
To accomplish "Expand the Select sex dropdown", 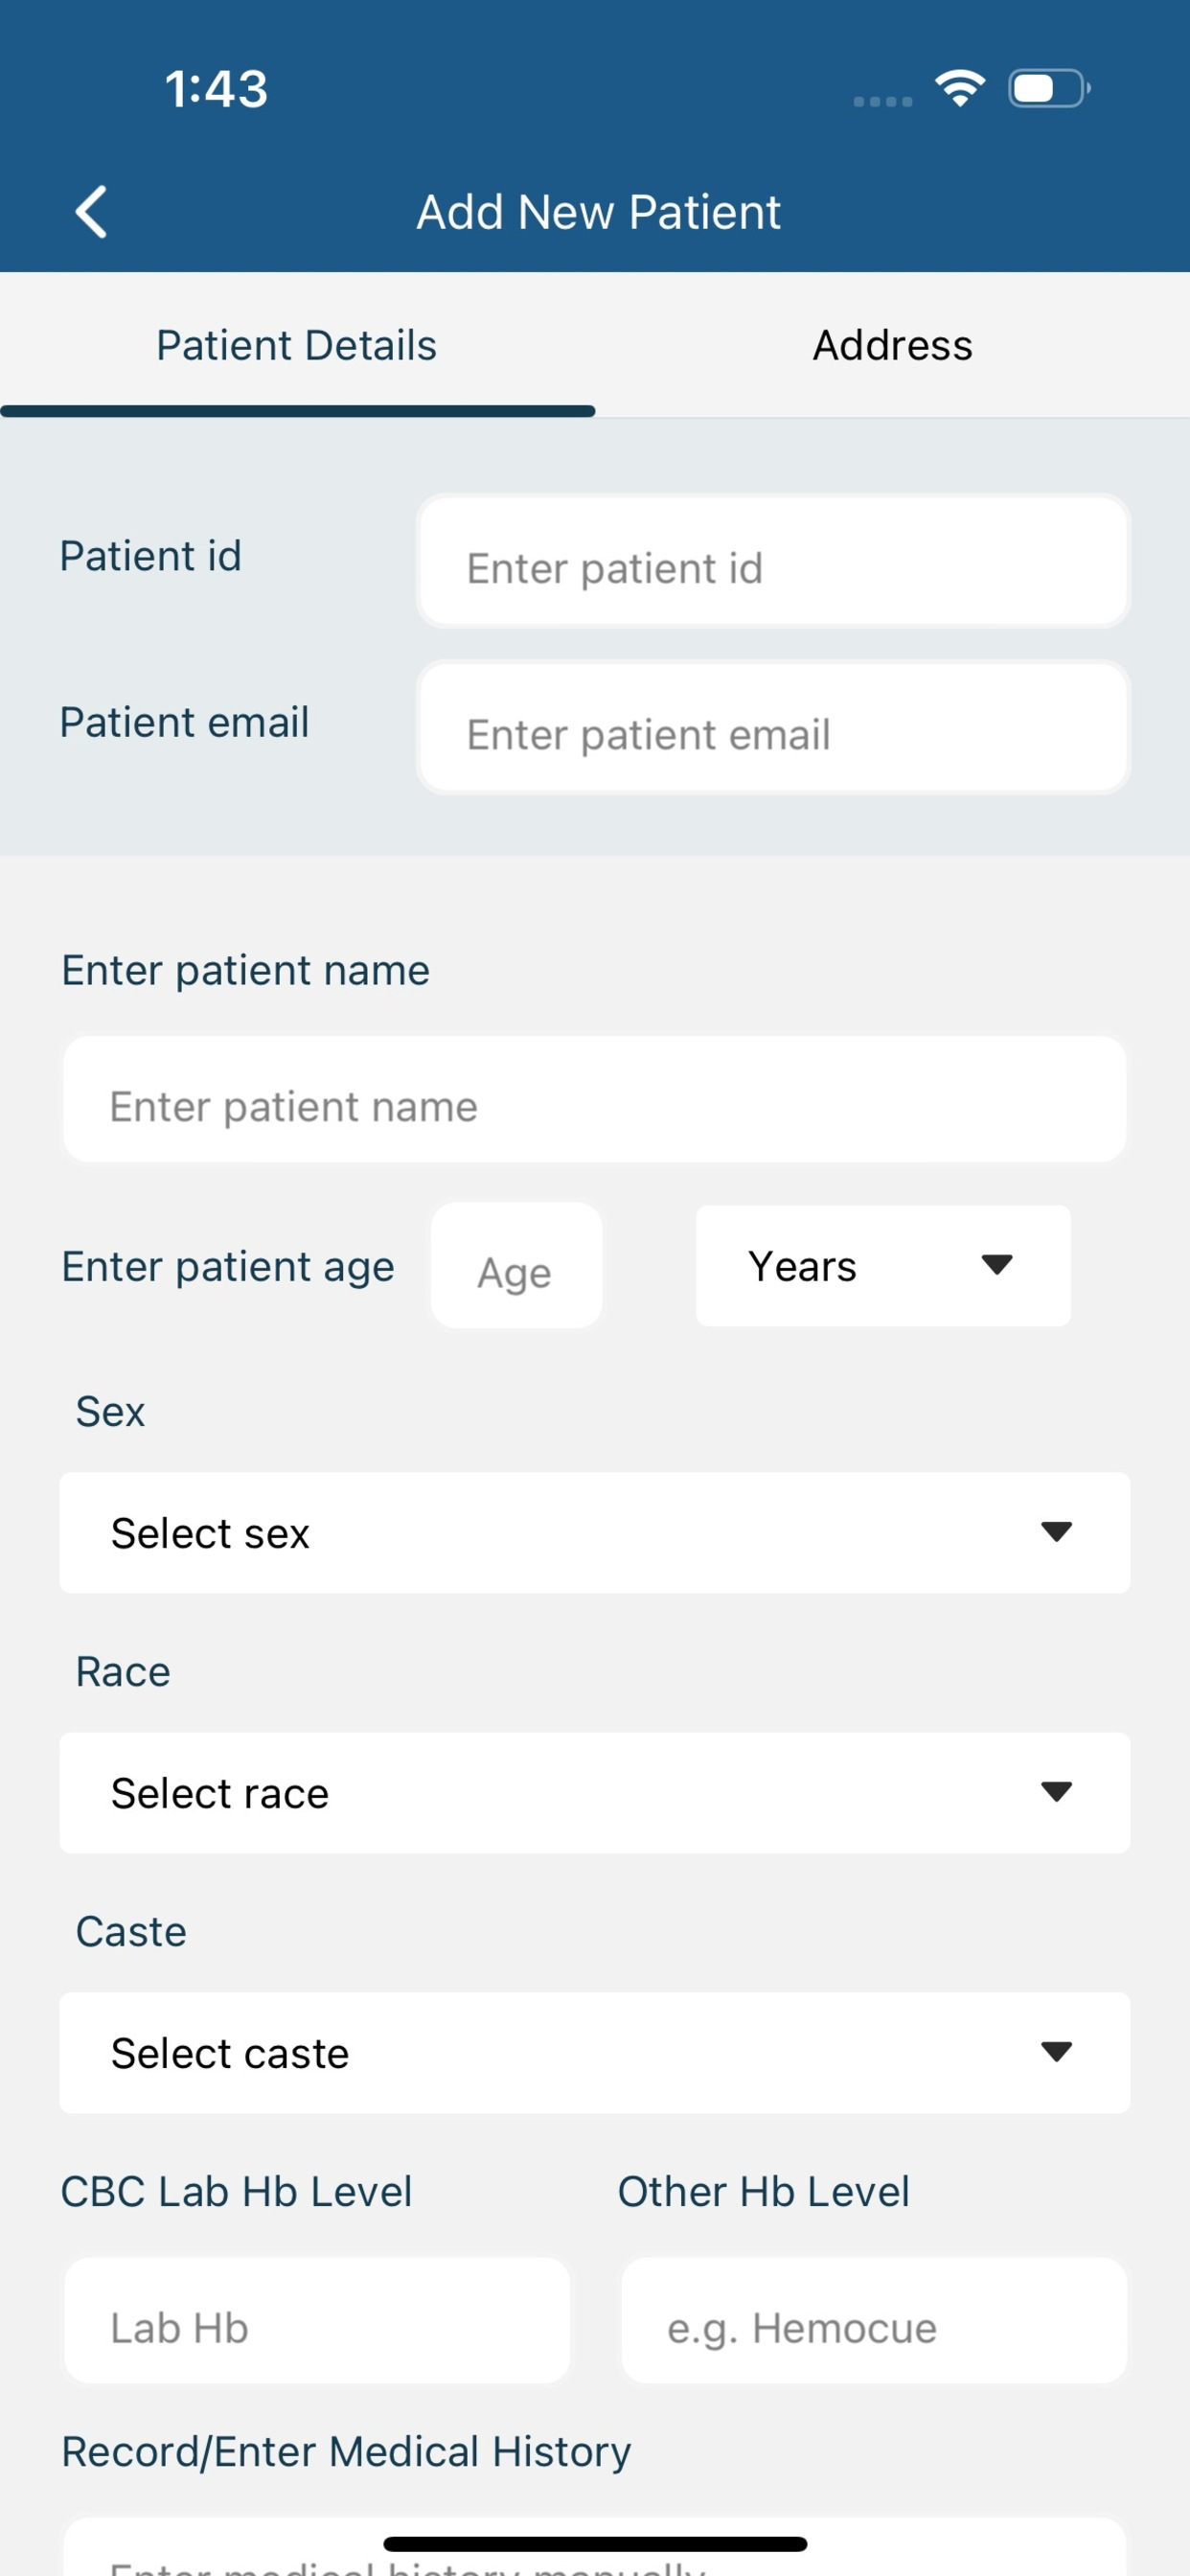I will click(595, 1532).
